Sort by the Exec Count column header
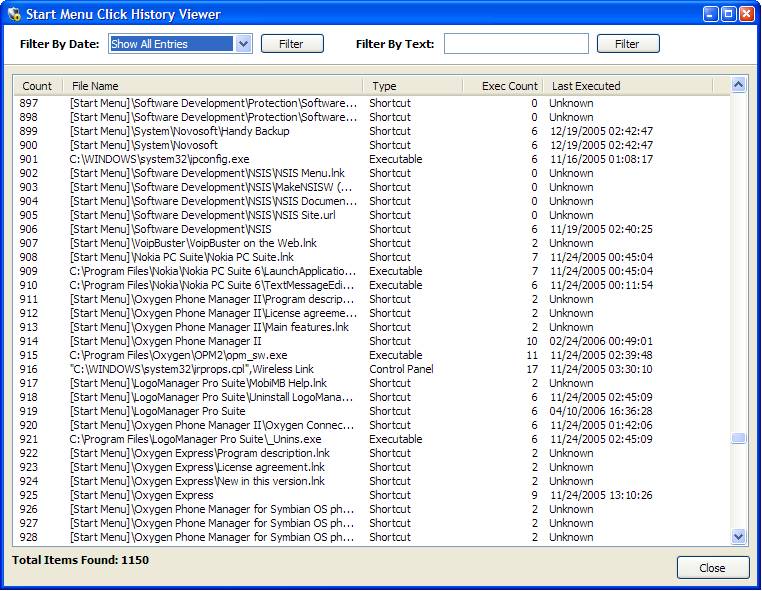The height and width of the screenshot is (591, 762). [503, 86]
